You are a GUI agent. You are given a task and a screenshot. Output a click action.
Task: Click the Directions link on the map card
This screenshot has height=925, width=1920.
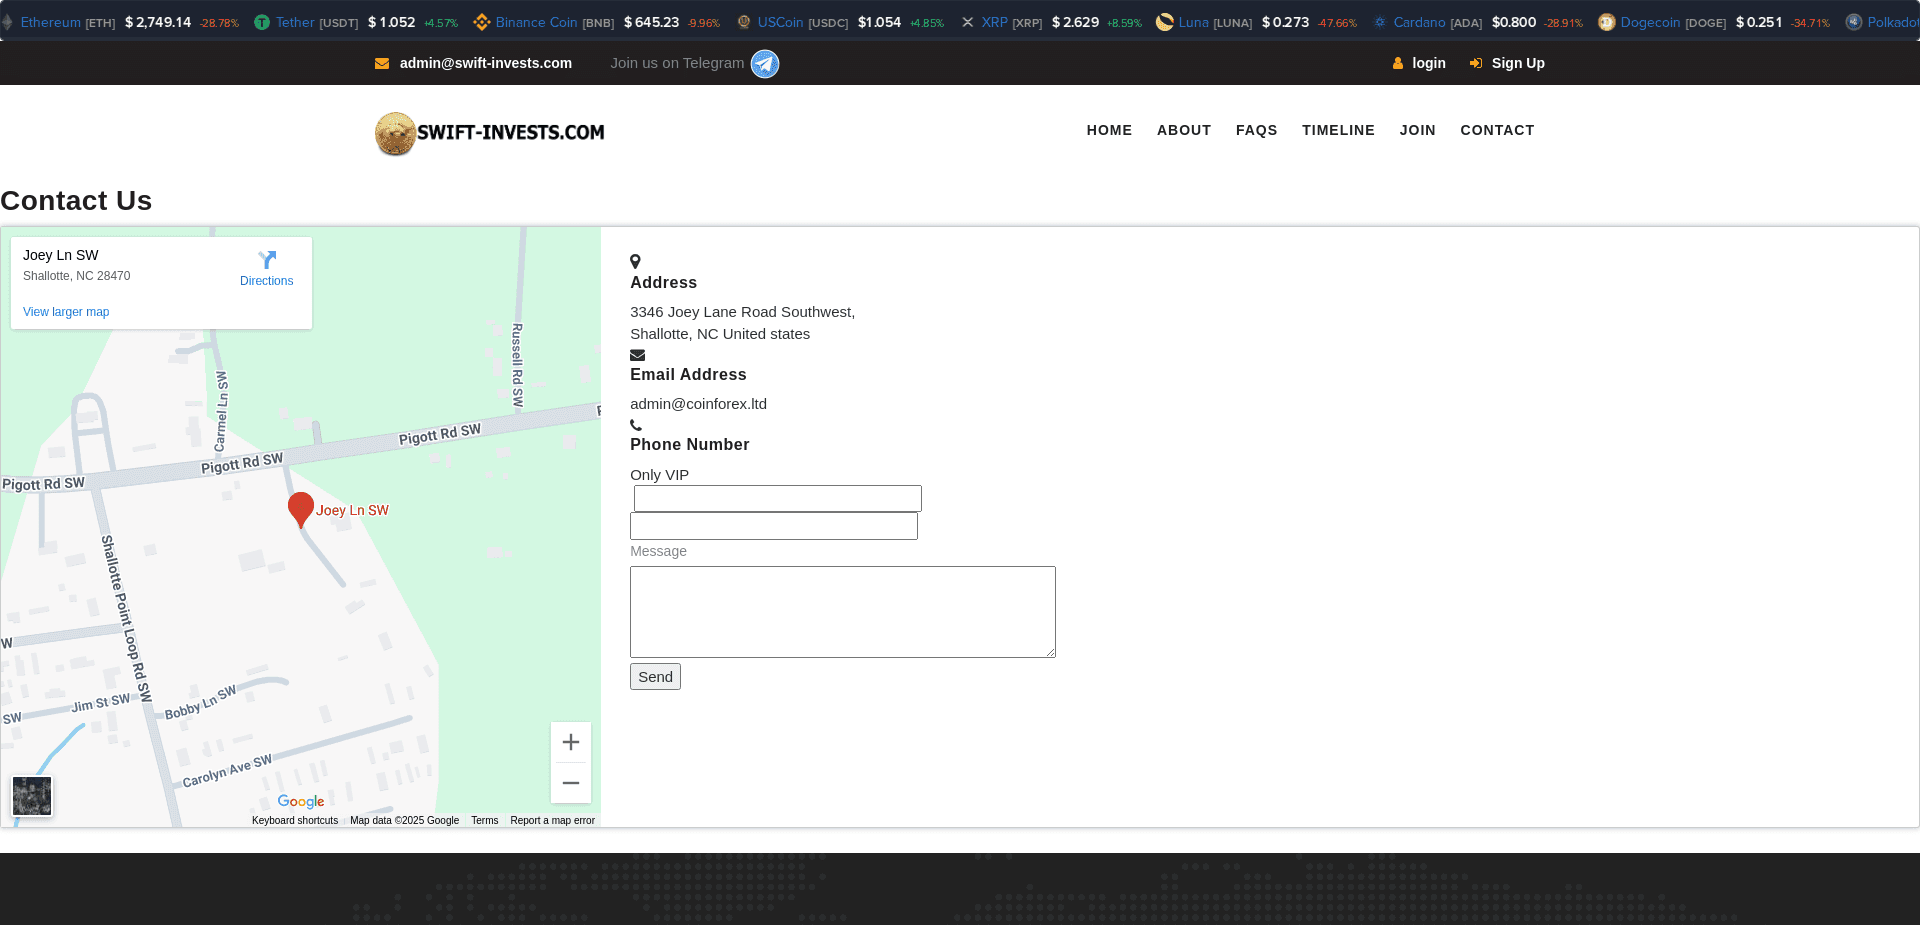pyautogui.click(x=267, y=280)
